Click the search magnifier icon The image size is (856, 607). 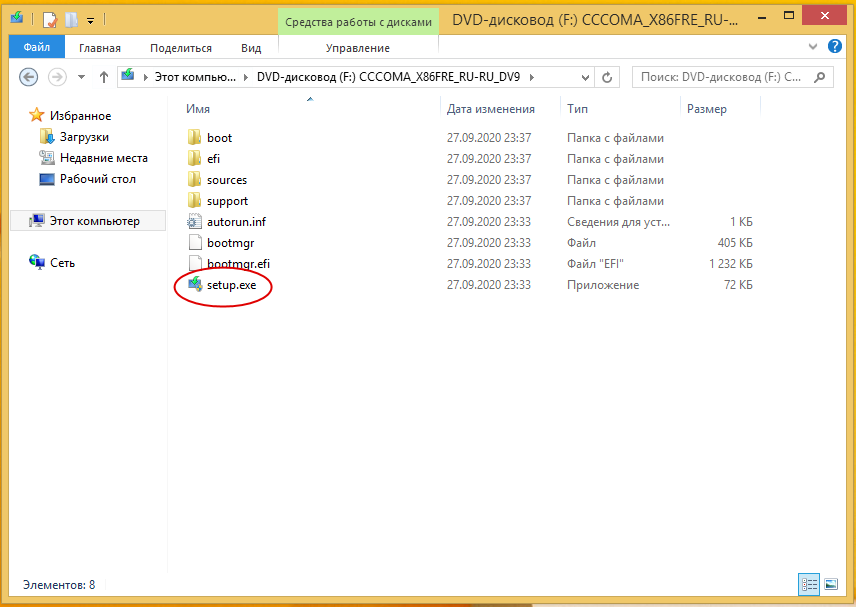[819, 77]
